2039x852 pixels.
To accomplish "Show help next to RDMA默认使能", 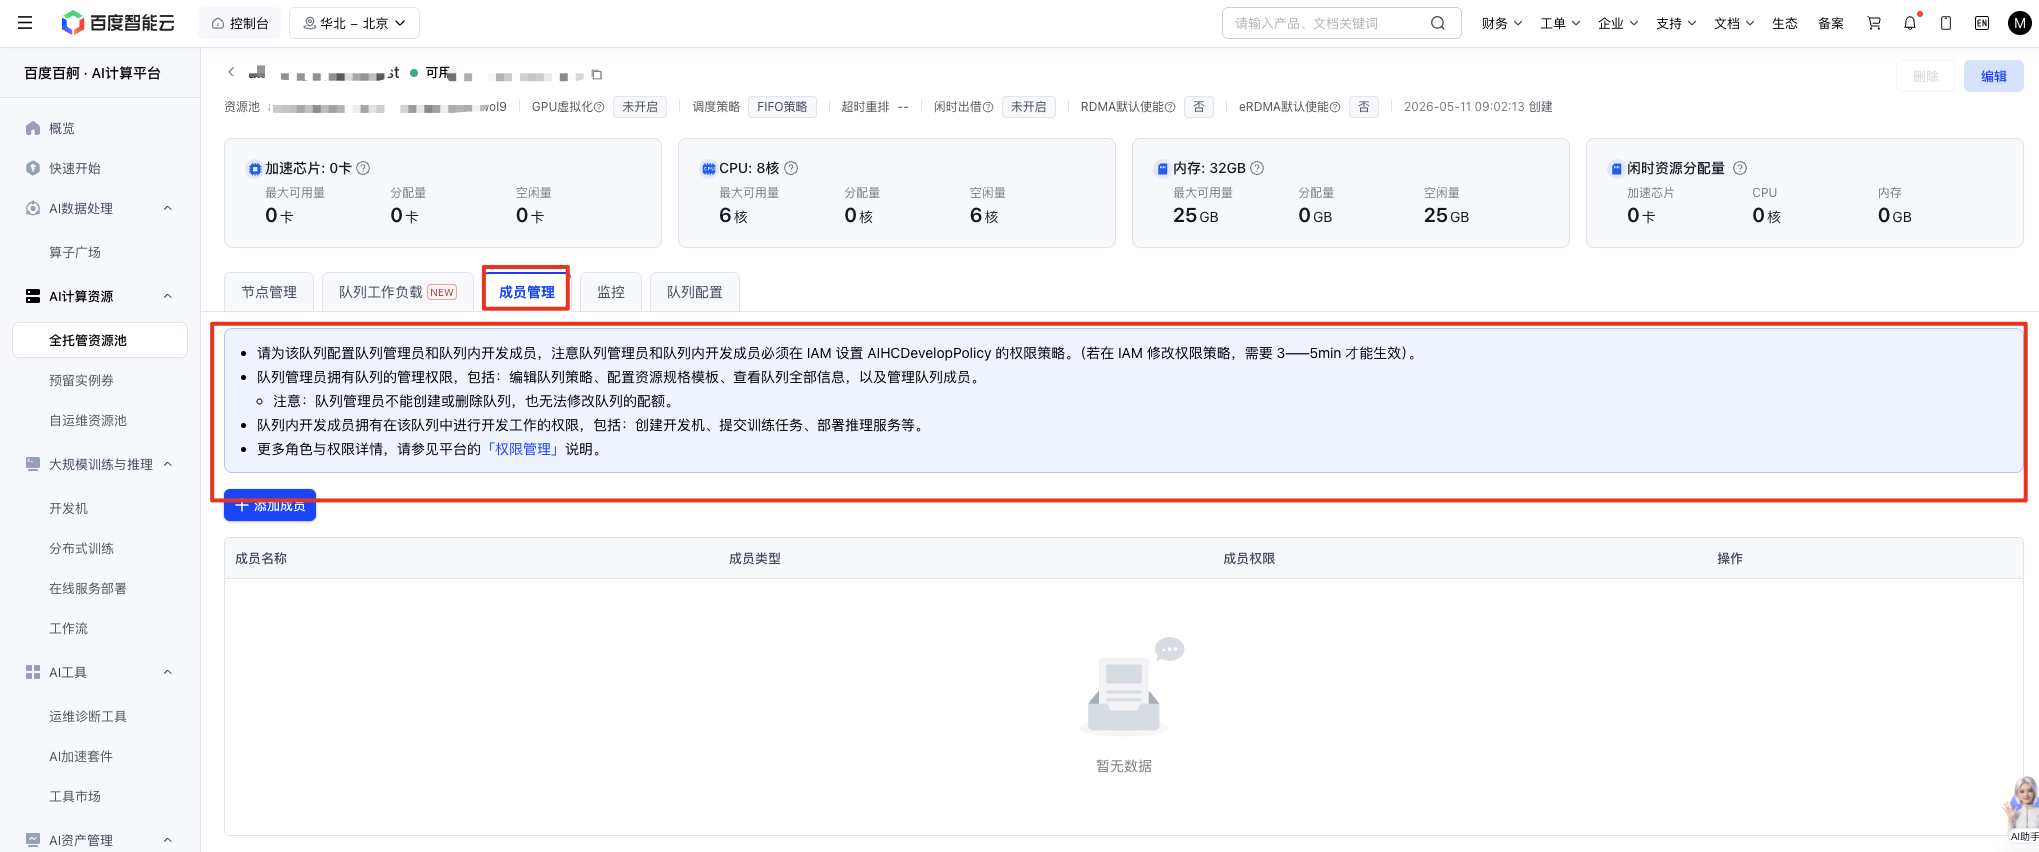I will (x=1170, y=107).
